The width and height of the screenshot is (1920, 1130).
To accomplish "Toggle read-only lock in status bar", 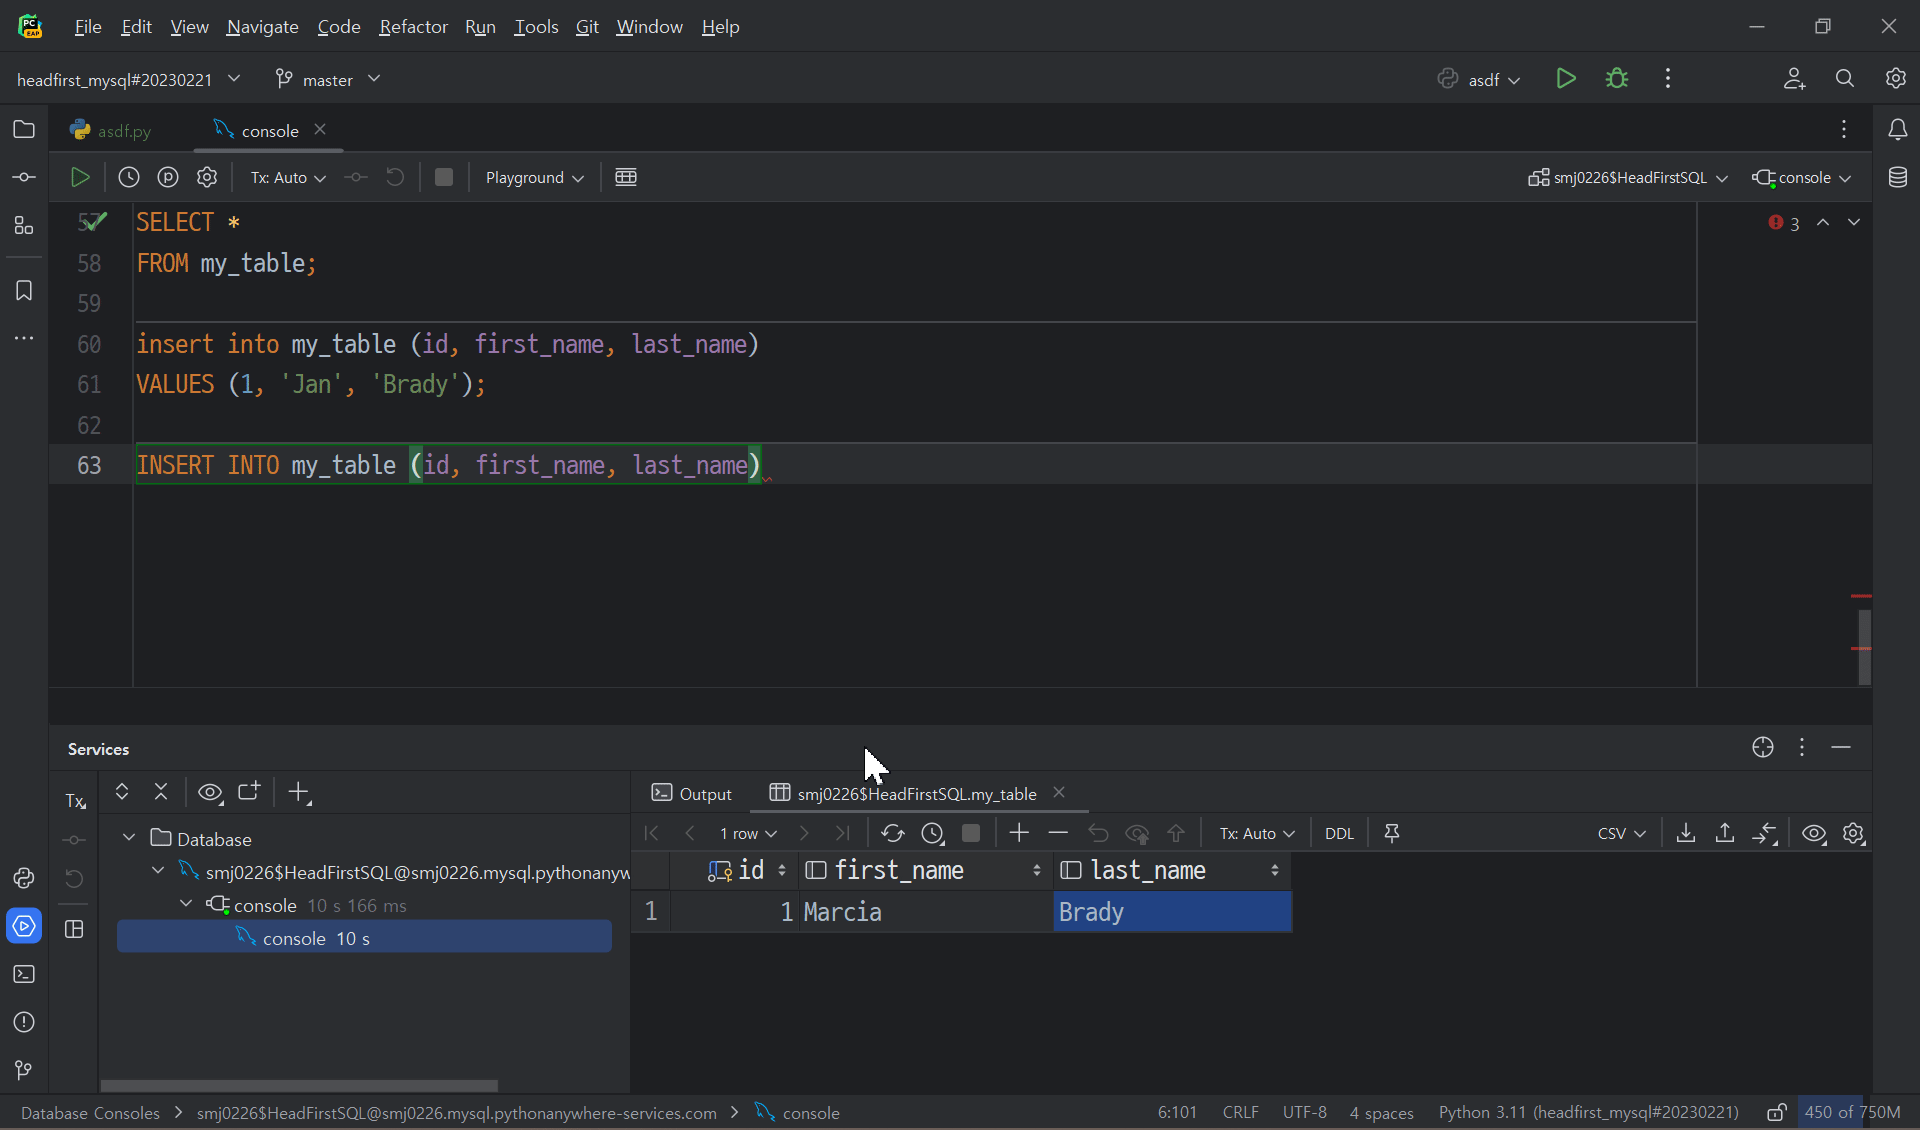I will pos(1776,1112).
